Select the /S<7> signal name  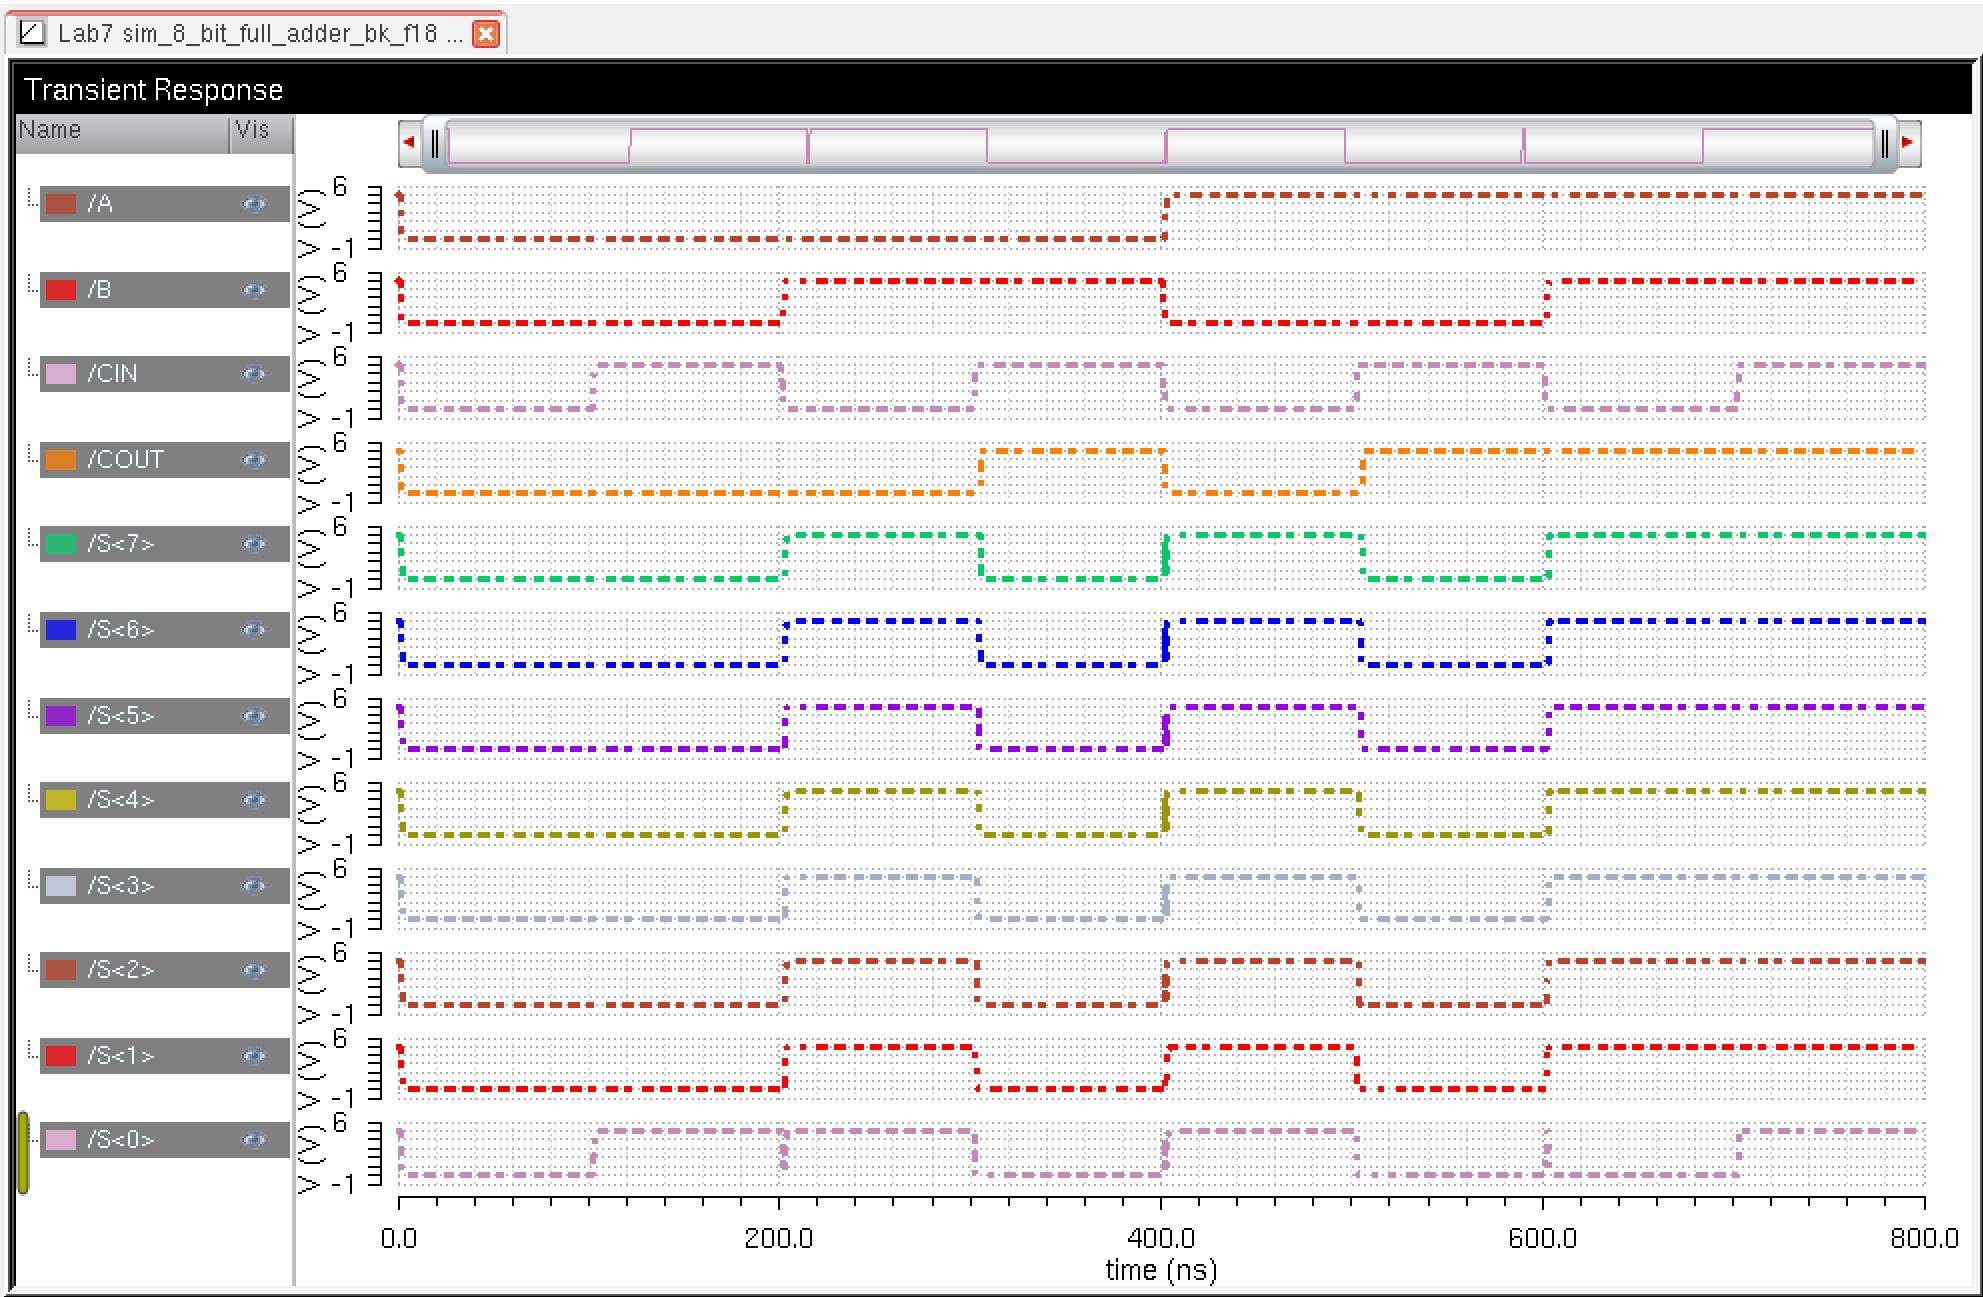click(x=120, y=544)
